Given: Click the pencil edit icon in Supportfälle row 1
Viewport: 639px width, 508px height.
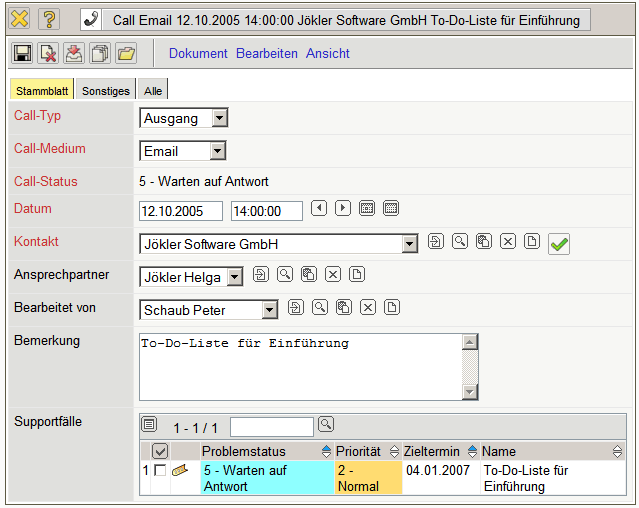Looking at the screenshot, I should pyautogui.click(x=180, y=469).
